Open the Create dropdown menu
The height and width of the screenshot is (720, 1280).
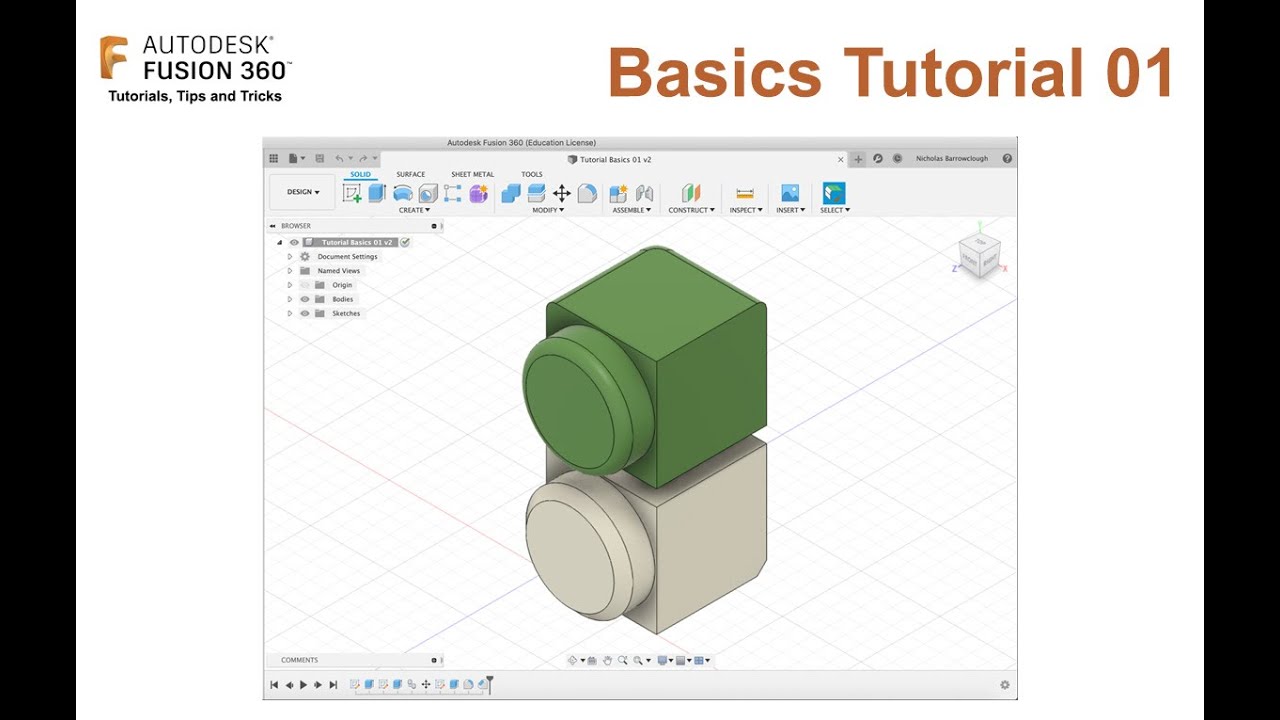[x=414, y=210]
